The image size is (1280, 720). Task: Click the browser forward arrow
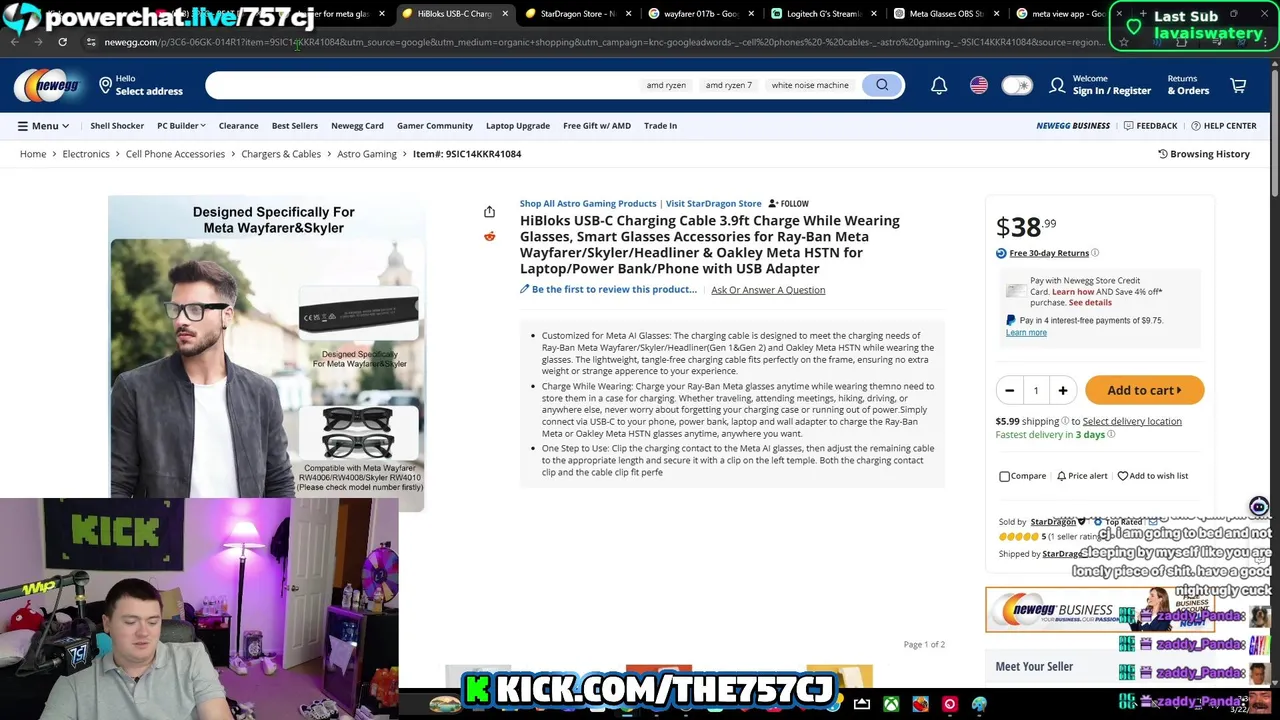[x=38, y=42]
